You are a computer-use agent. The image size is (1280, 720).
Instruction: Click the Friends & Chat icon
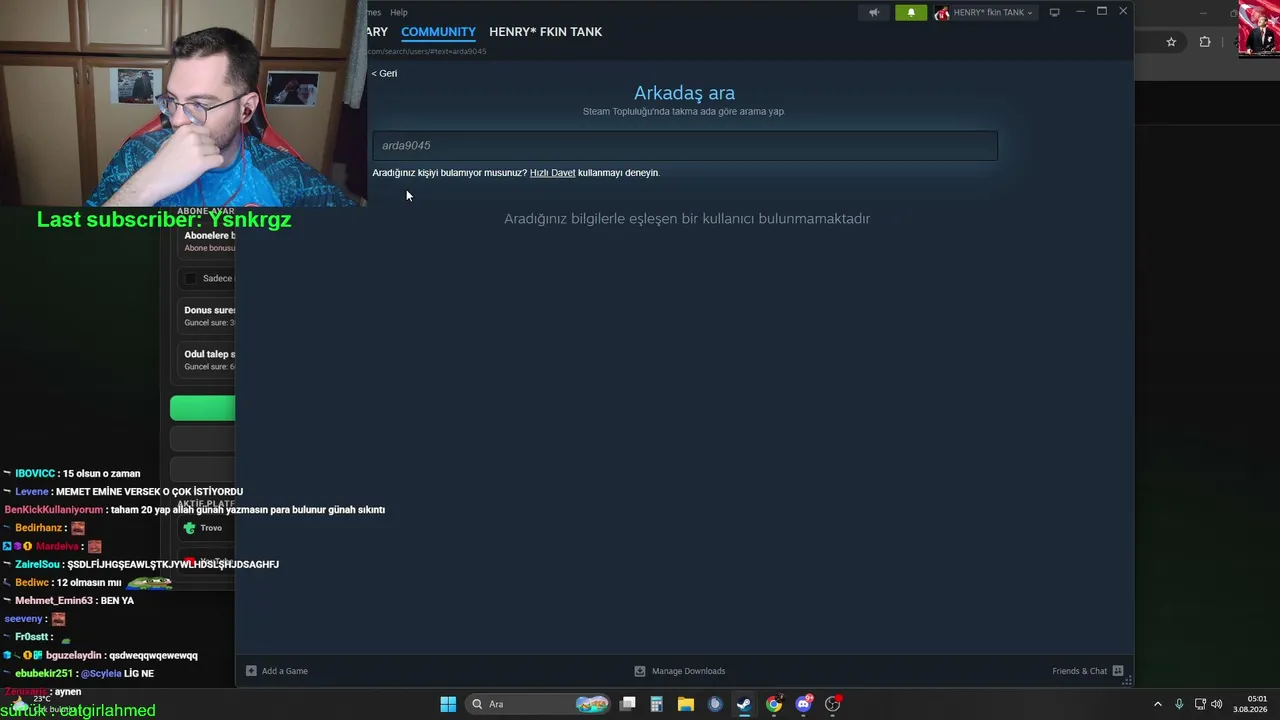[1118, 671]
